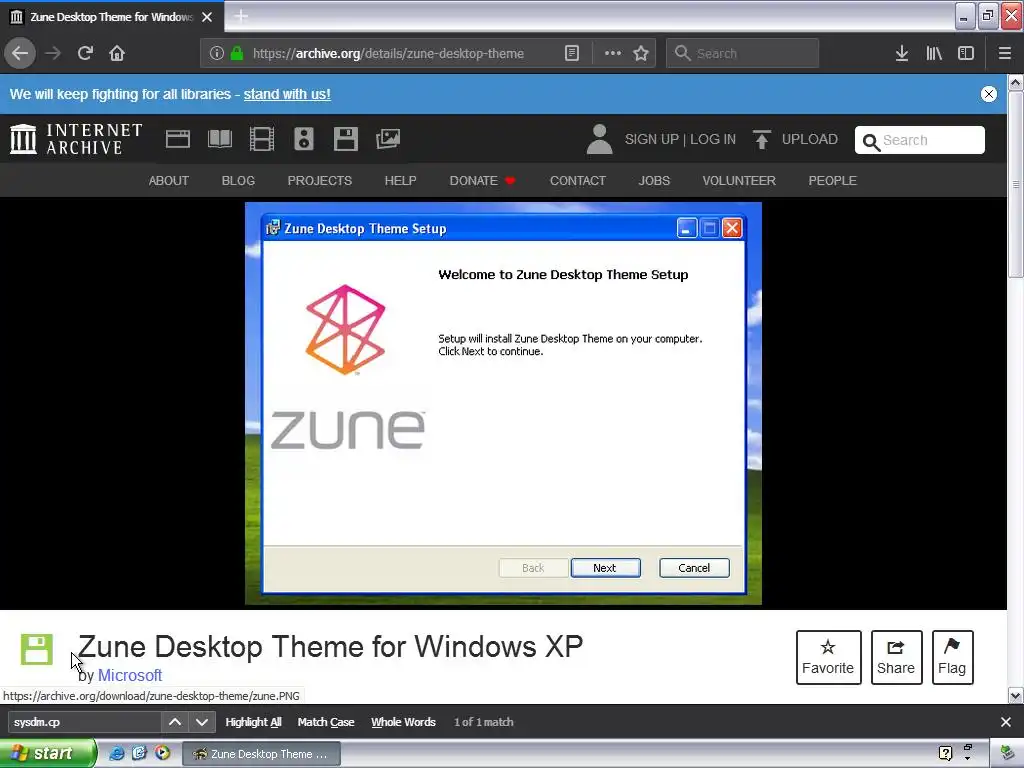Open the CONTACT menu item
The image size is (1024, 768).
pyautogui.click(x=577, y=180)
